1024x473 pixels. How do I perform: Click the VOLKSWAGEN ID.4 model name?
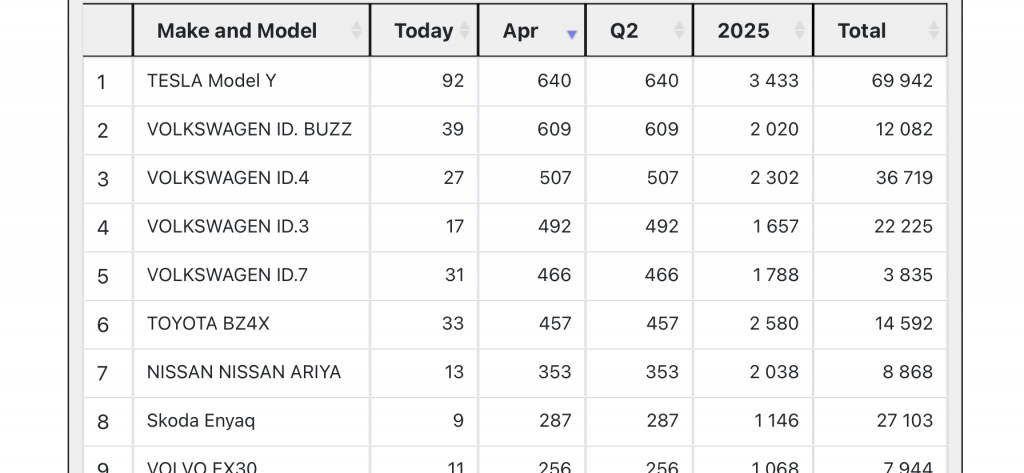[x=228, y=178]
